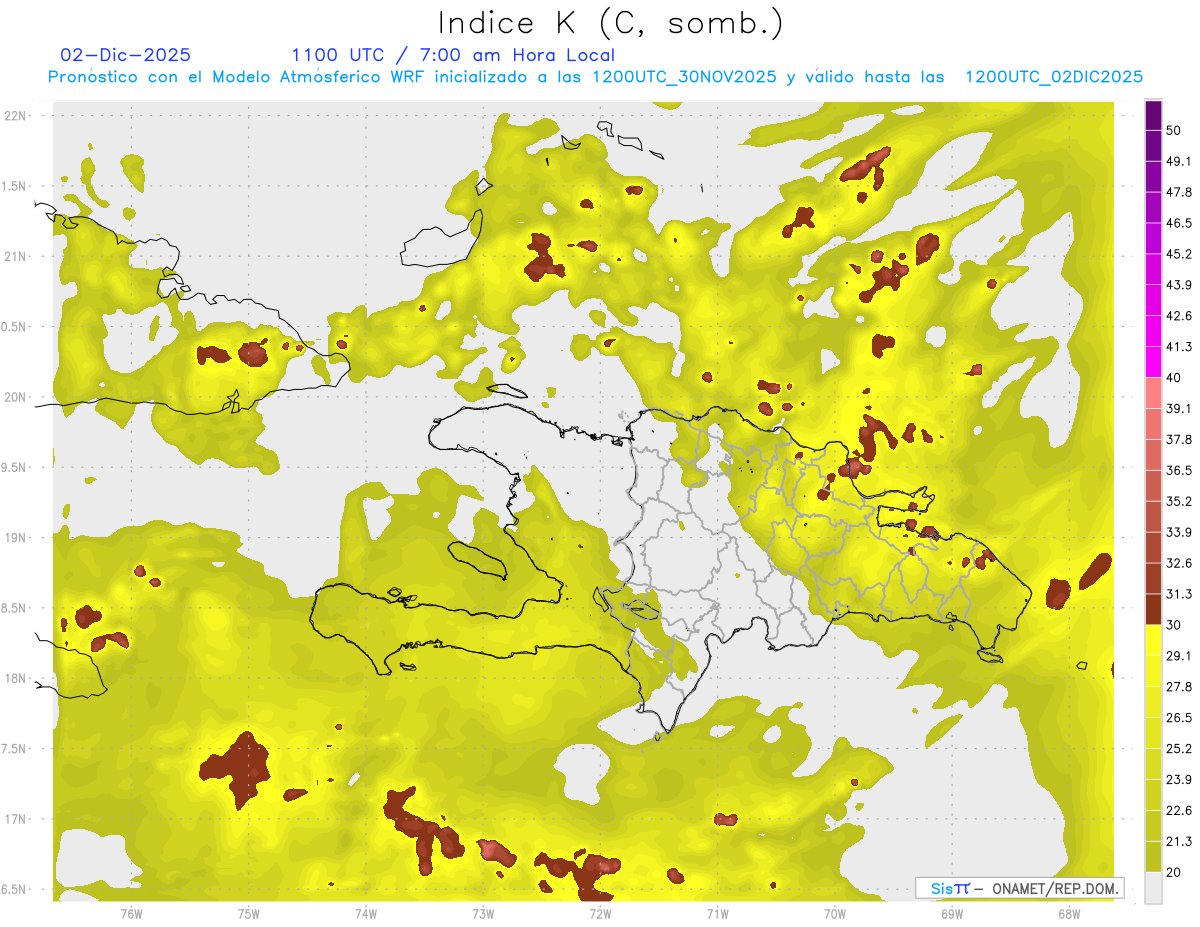Screen dimensions: 1200x927
Task: Click the color scale value '46.5'
Action: tap(1179, 223)
